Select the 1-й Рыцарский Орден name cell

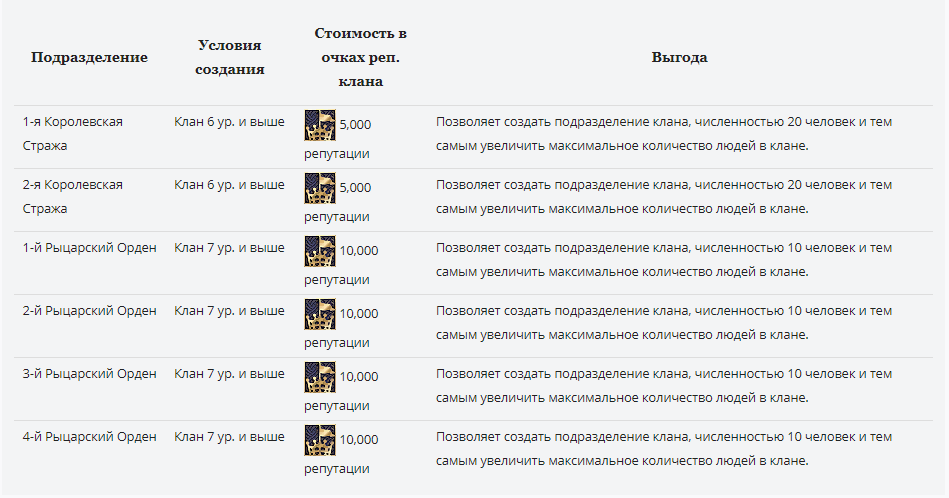(x=90, y=248)
